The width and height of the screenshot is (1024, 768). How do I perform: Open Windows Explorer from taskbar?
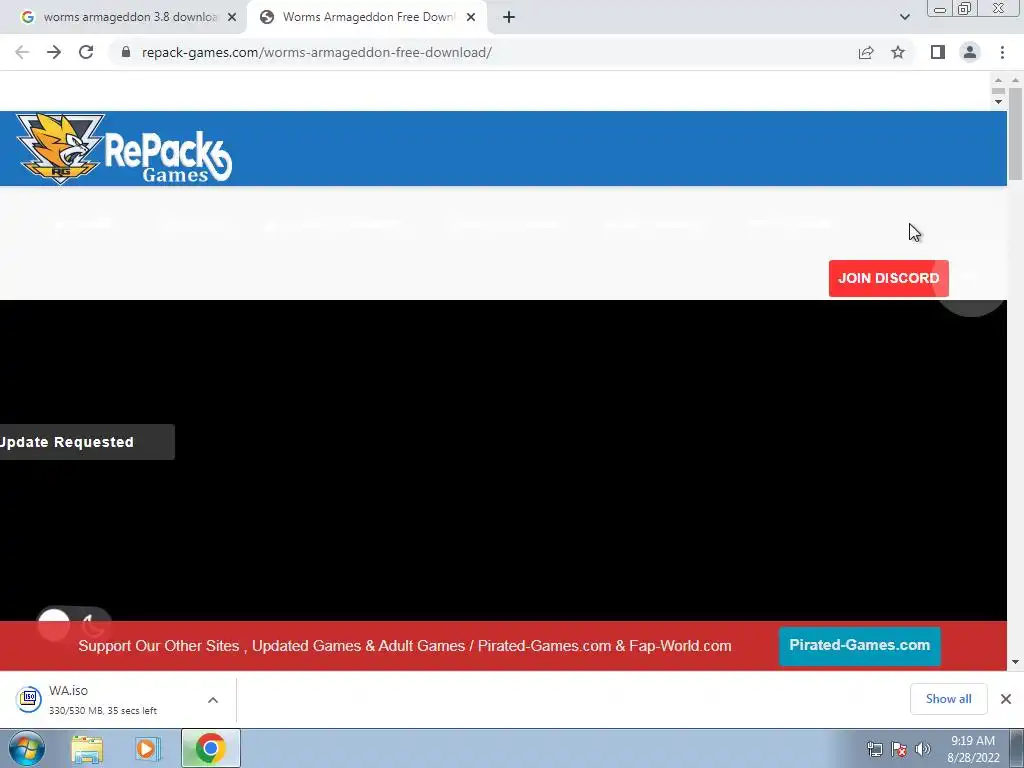pos(87,749)
